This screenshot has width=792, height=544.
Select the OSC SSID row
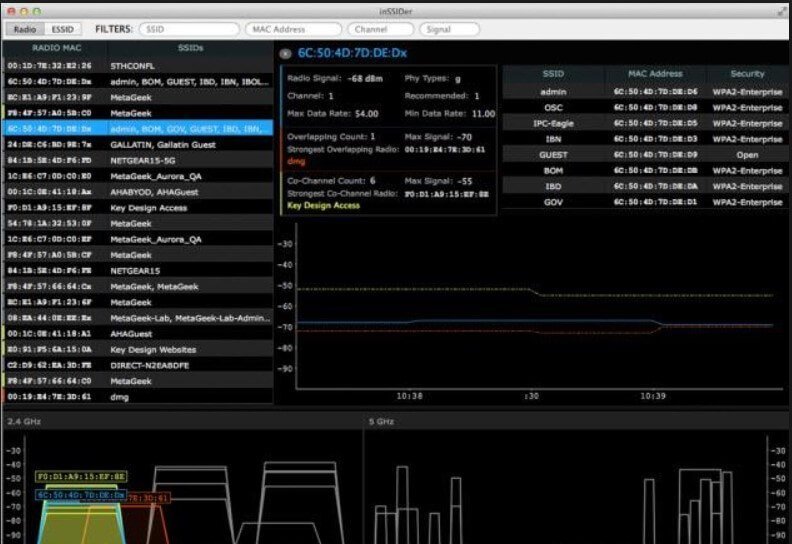pos(646,108)
